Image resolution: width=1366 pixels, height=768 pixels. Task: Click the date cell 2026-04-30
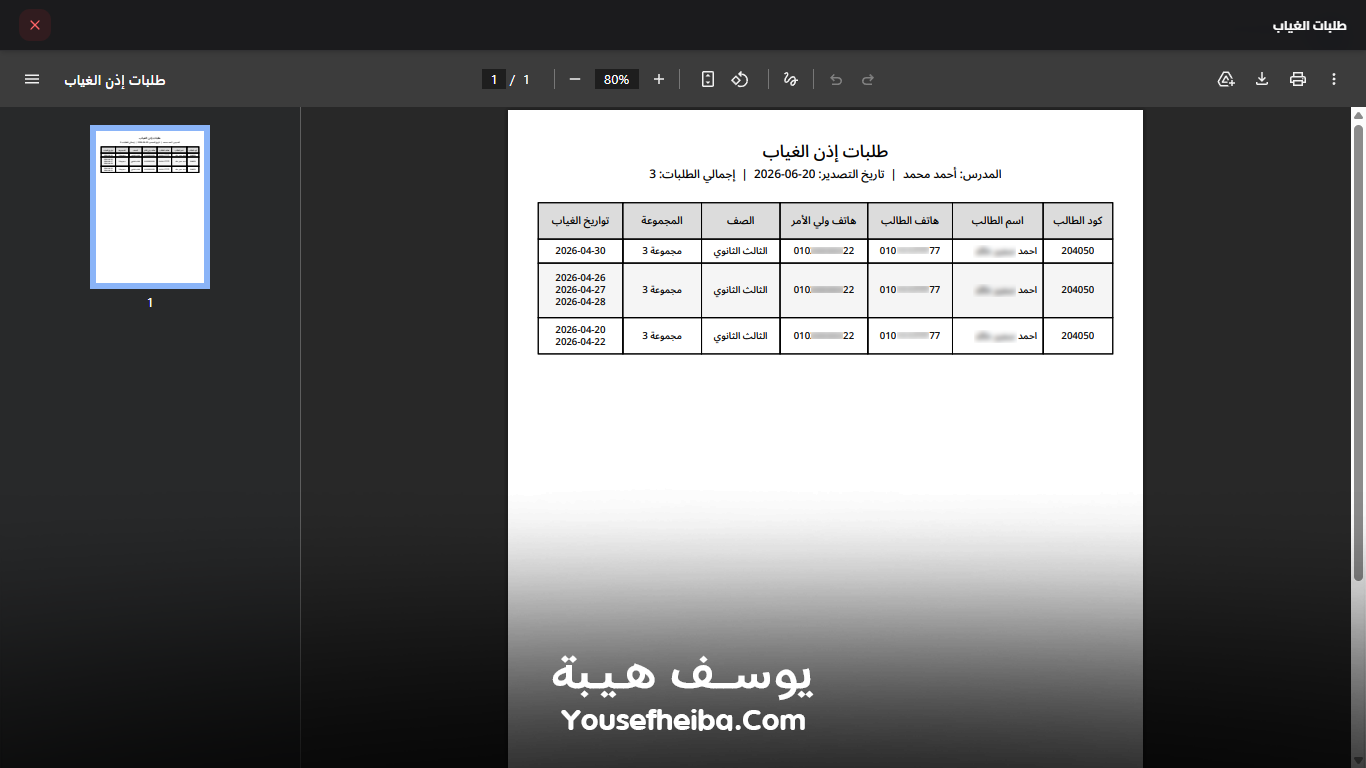[x=580, y=250]
